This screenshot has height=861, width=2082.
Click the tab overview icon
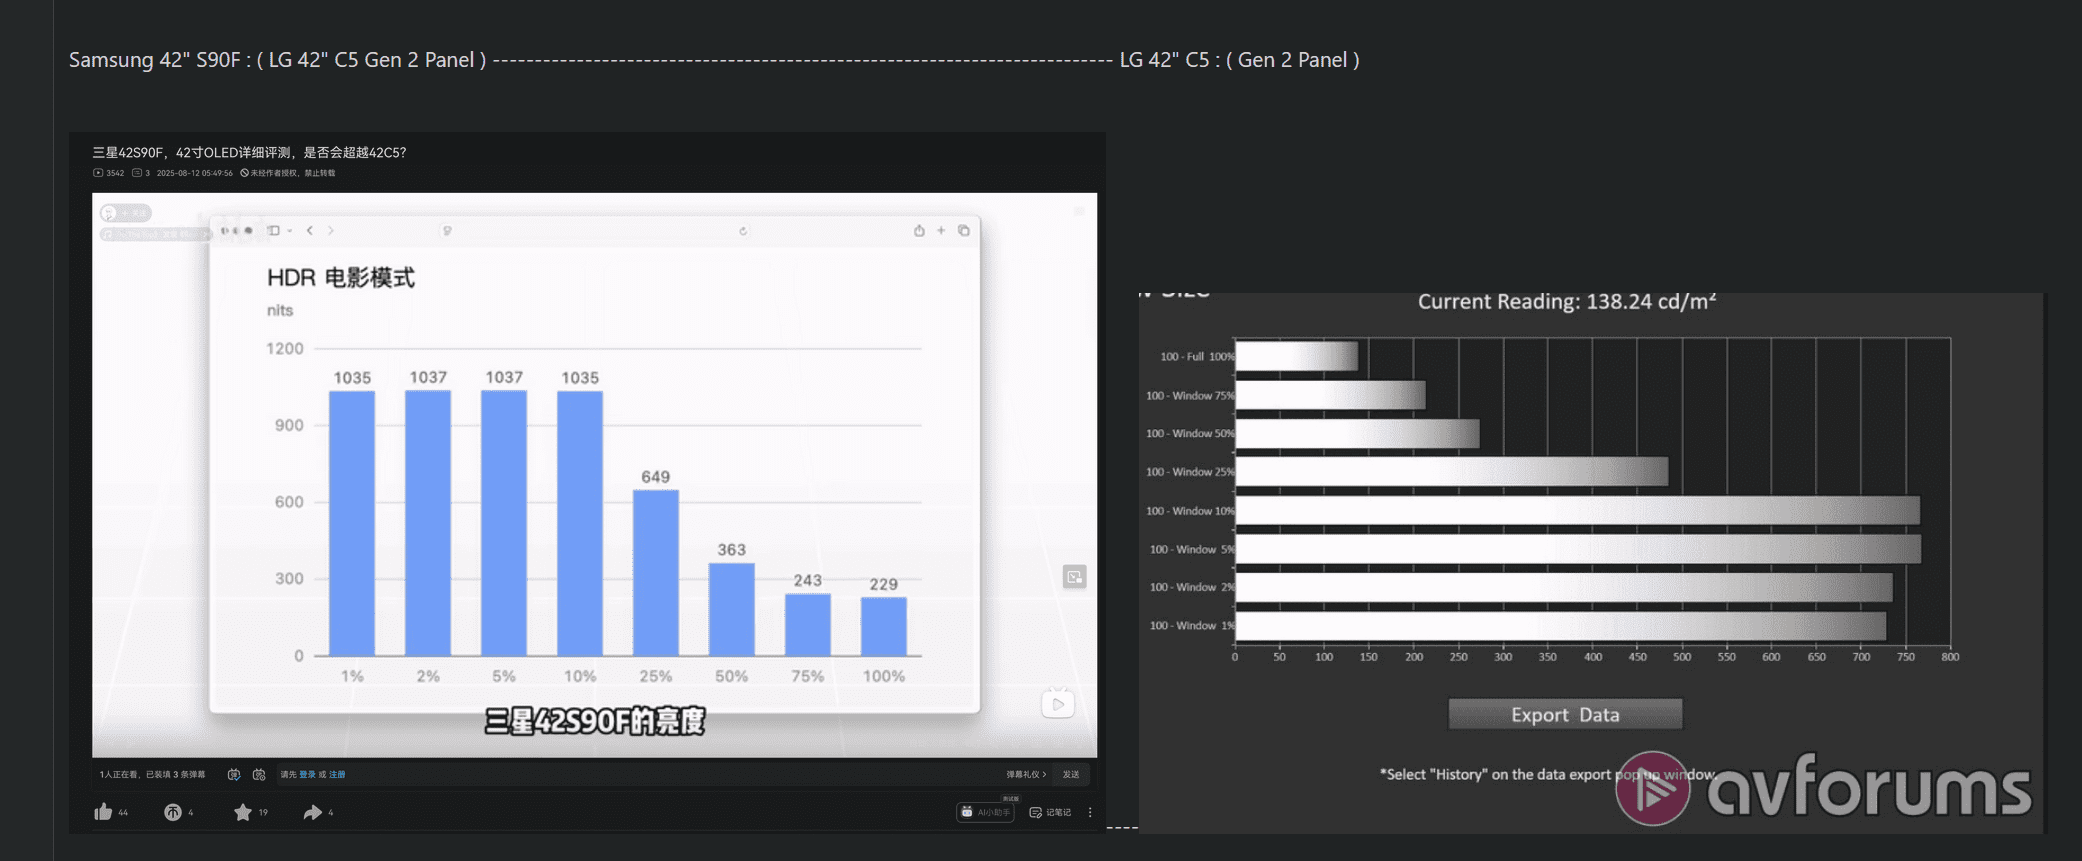pyautogui.click(x=964, y=230)
